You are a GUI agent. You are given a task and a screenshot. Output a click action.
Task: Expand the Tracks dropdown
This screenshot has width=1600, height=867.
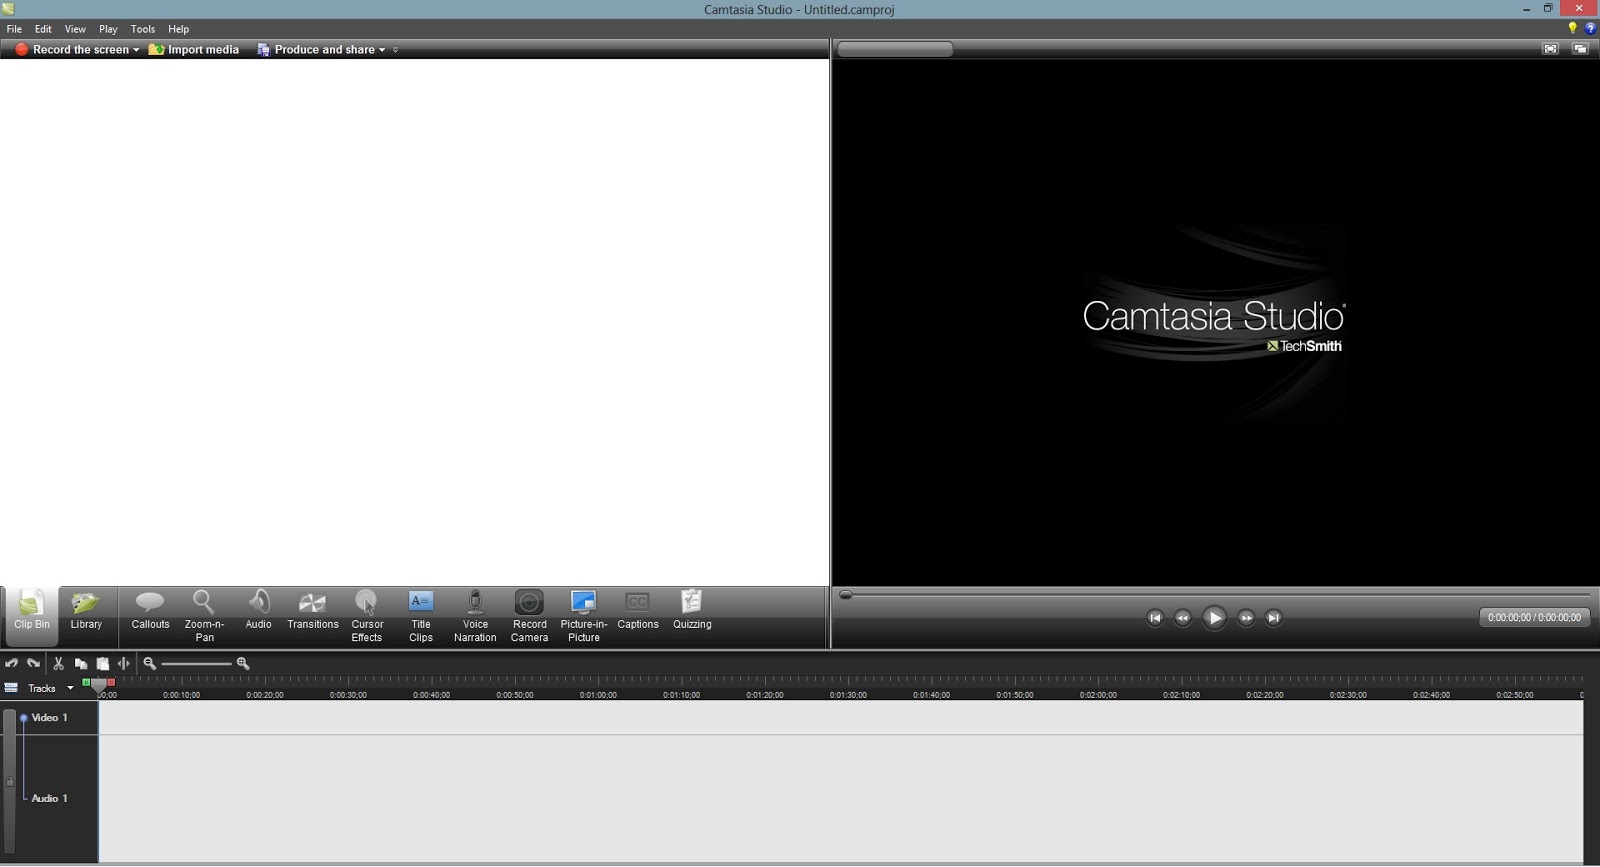70,688
